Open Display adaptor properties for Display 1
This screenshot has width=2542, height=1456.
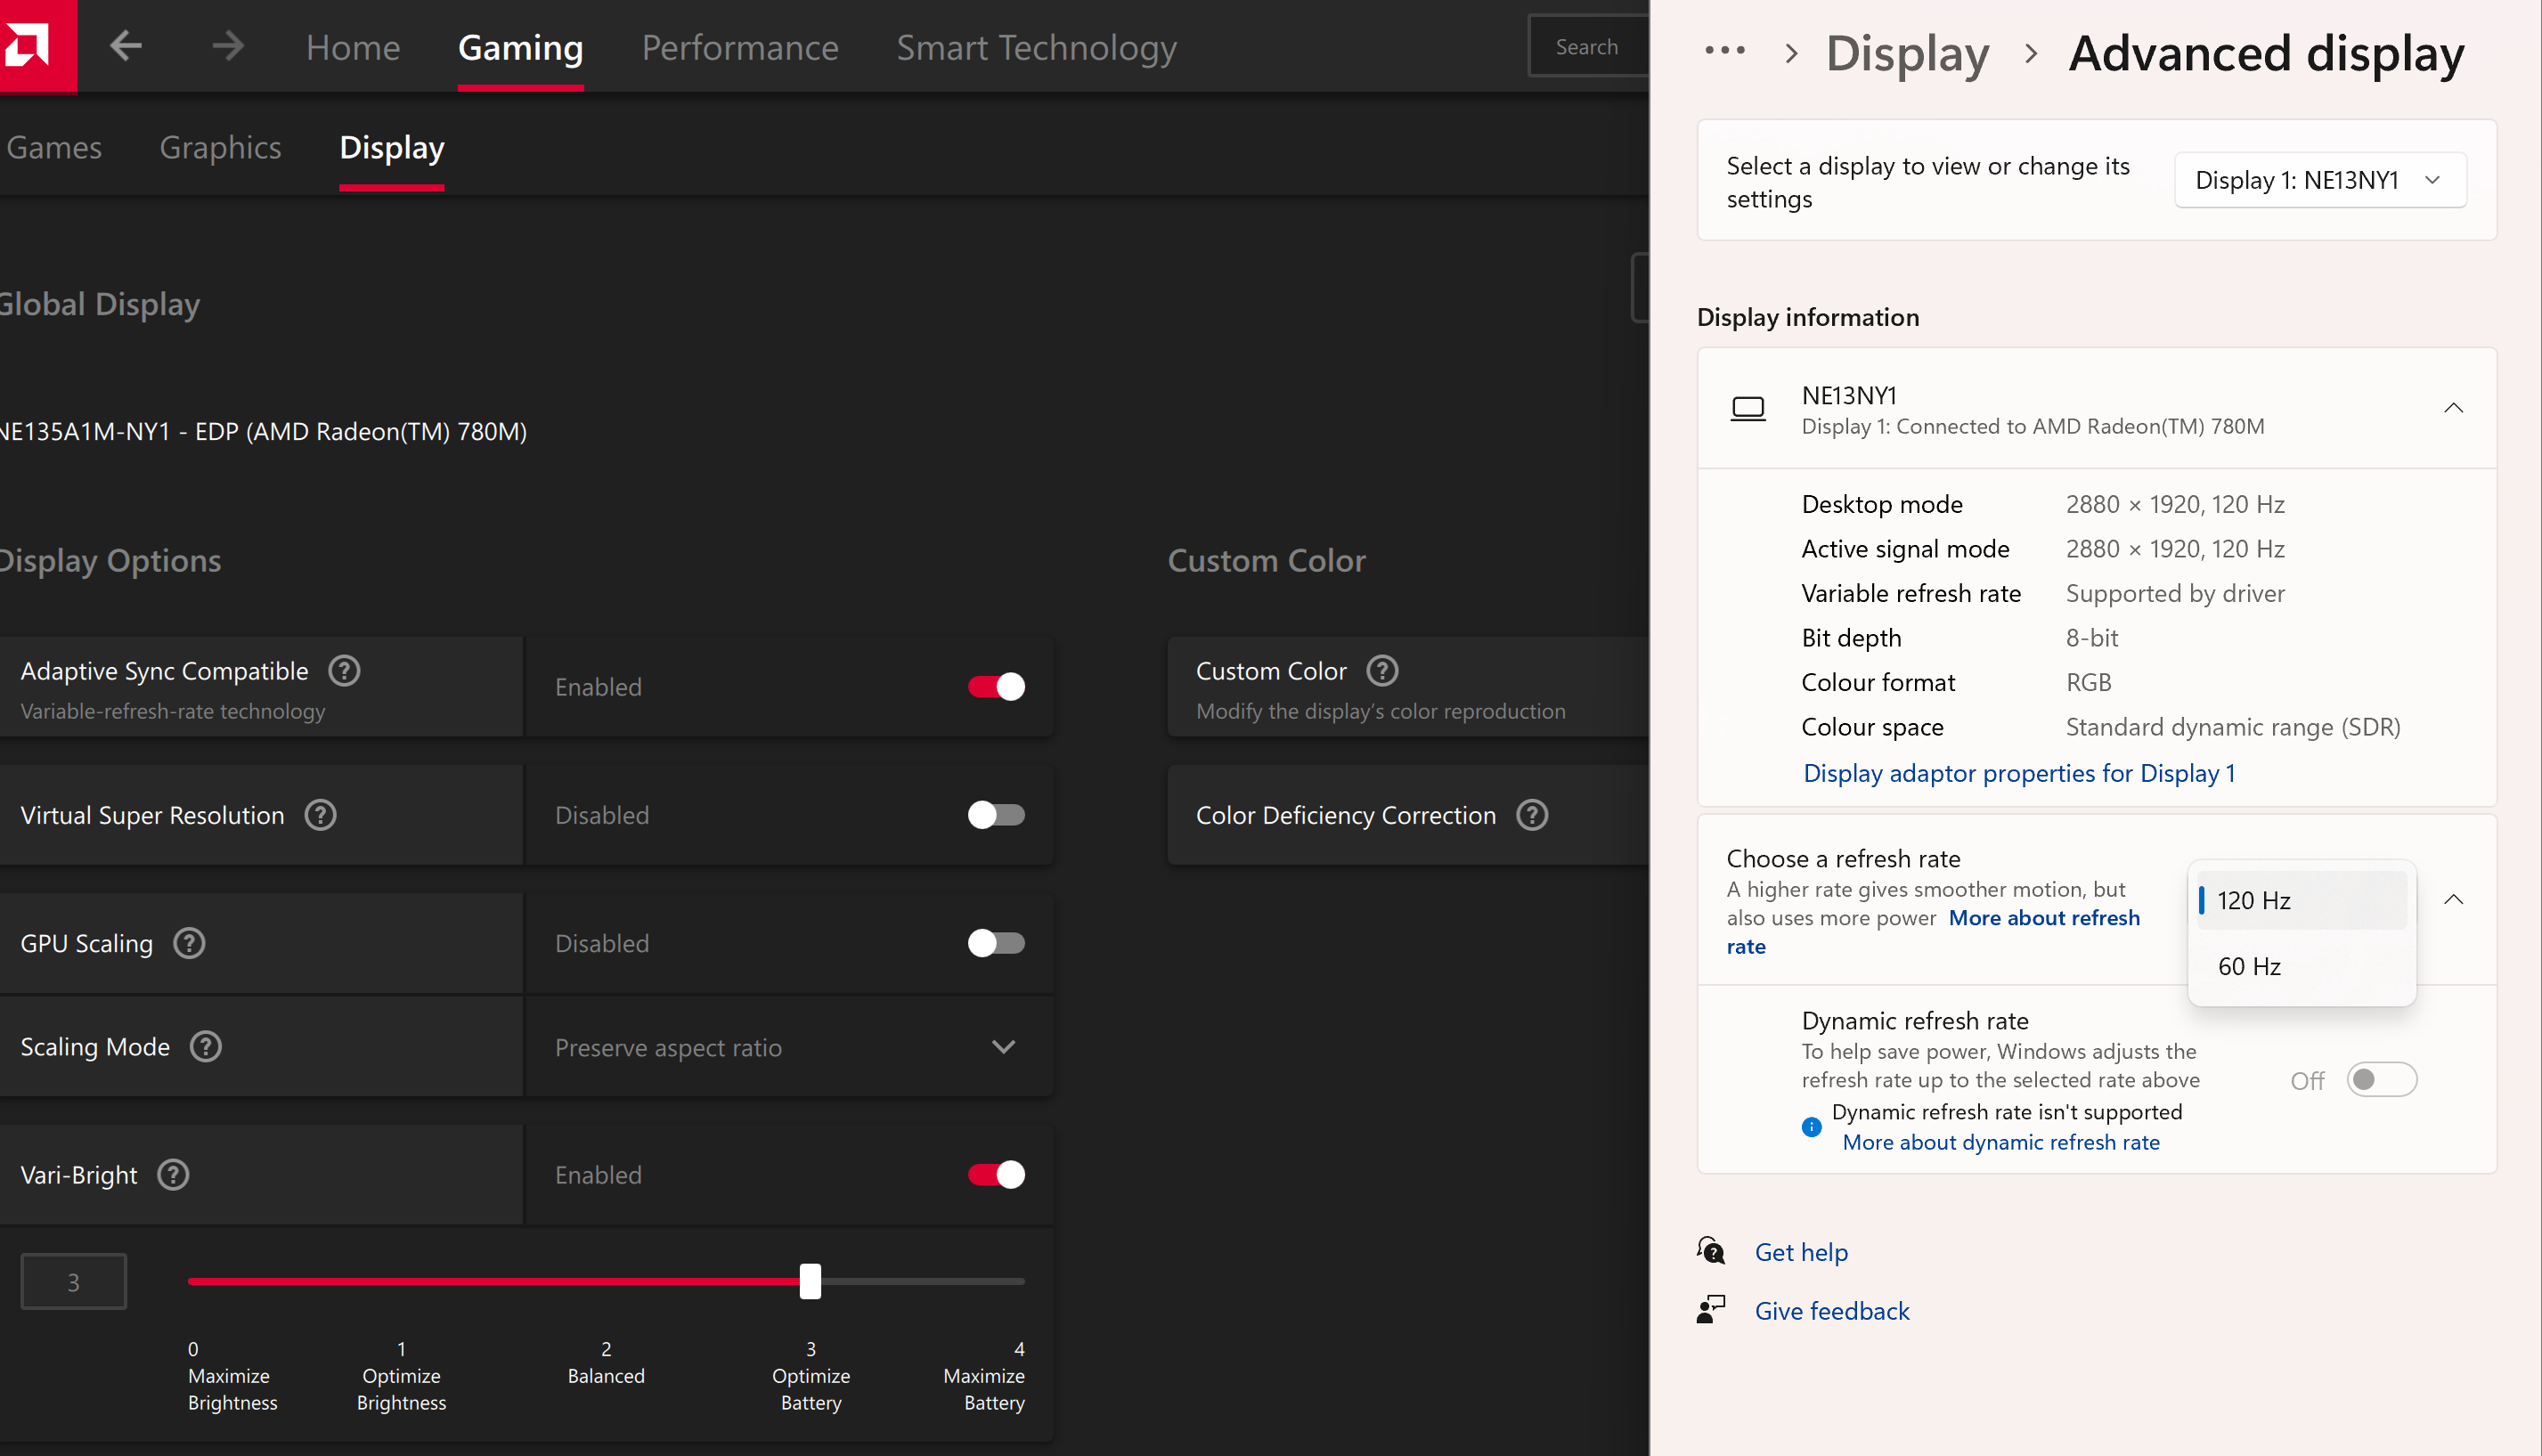[2018, 773]
